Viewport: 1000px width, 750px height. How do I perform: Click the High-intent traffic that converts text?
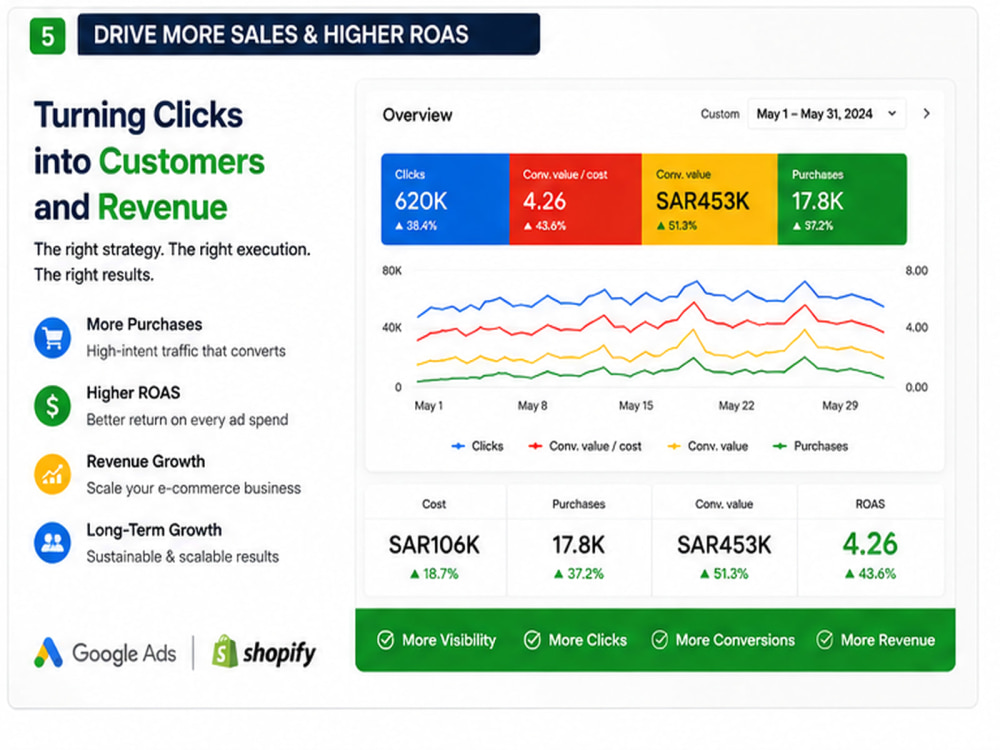coord(186,351)
